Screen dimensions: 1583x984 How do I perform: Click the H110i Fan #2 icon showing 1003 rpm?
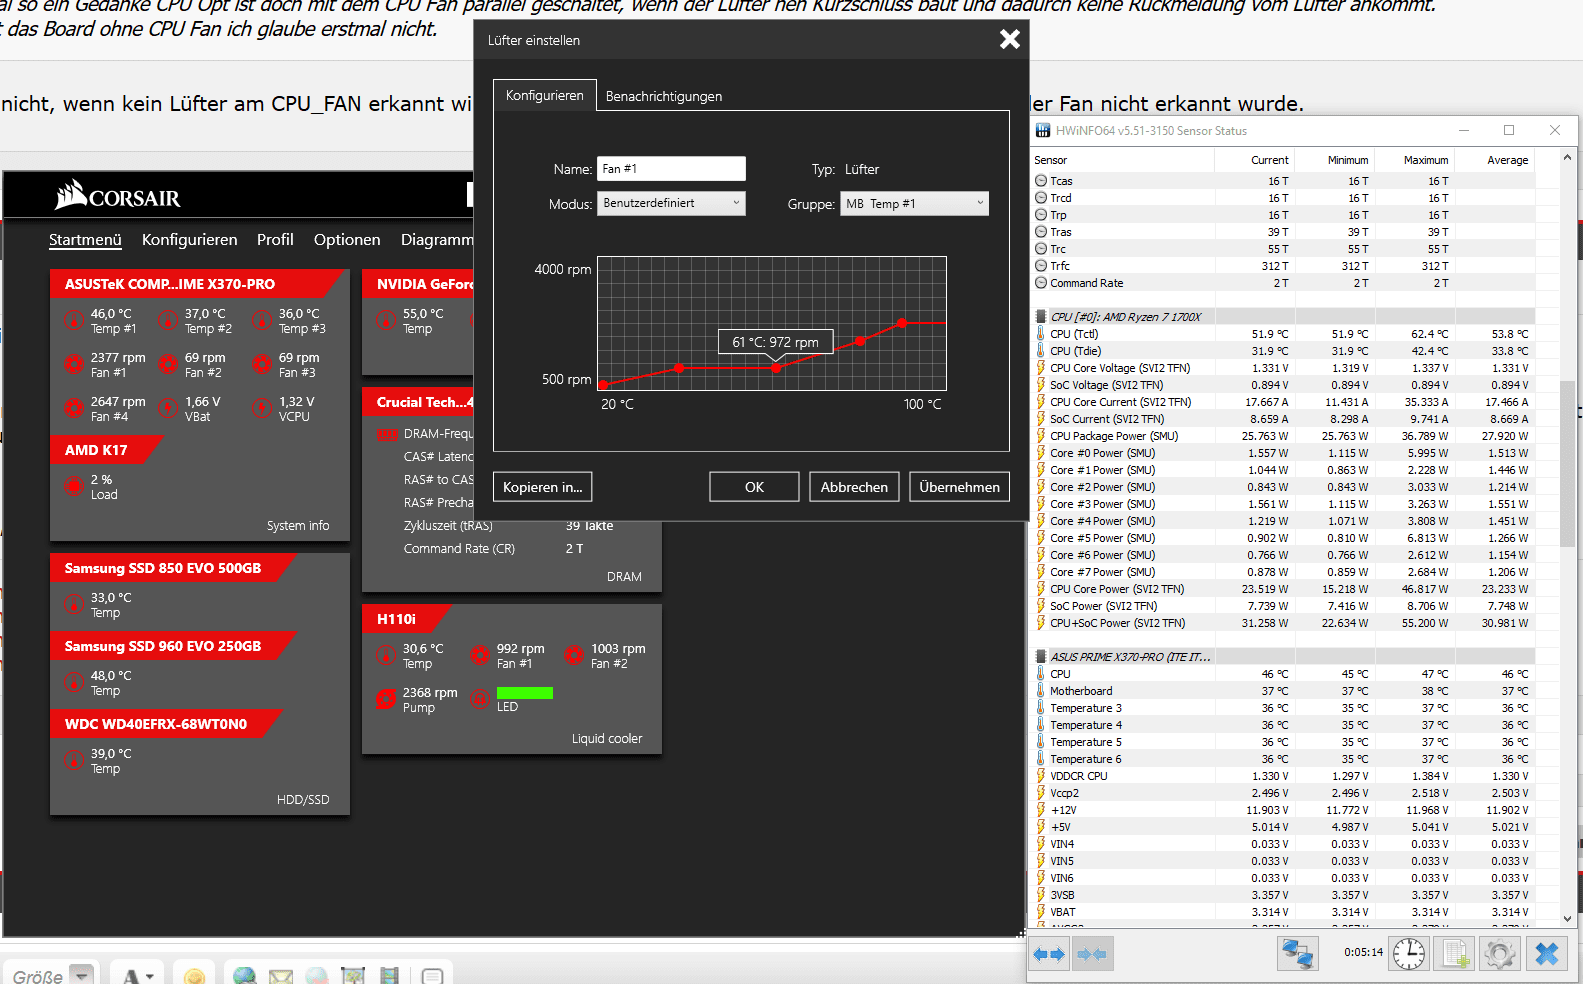tap(573, 655)
